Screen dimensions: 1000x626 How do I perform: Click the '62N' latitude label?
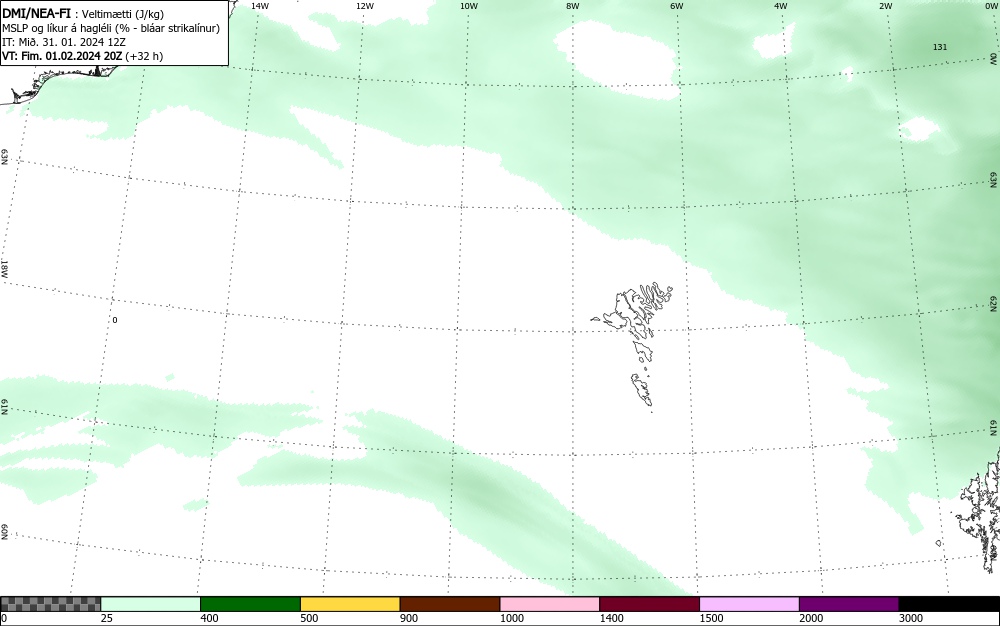tap(993, 303)
